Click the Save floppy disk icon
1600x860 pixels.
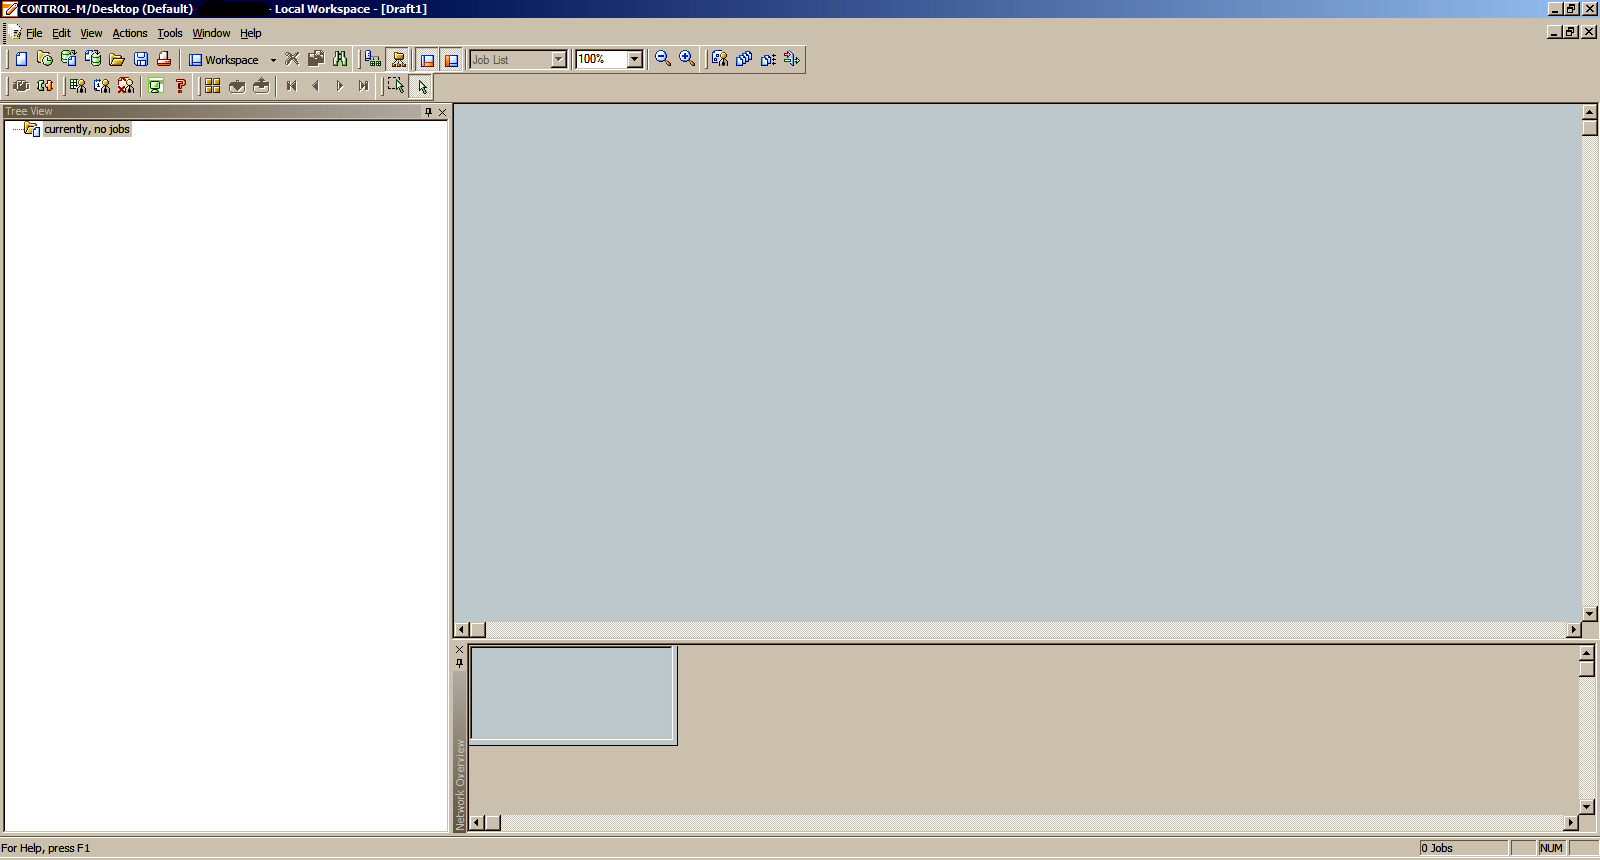[x=141, y=59]
